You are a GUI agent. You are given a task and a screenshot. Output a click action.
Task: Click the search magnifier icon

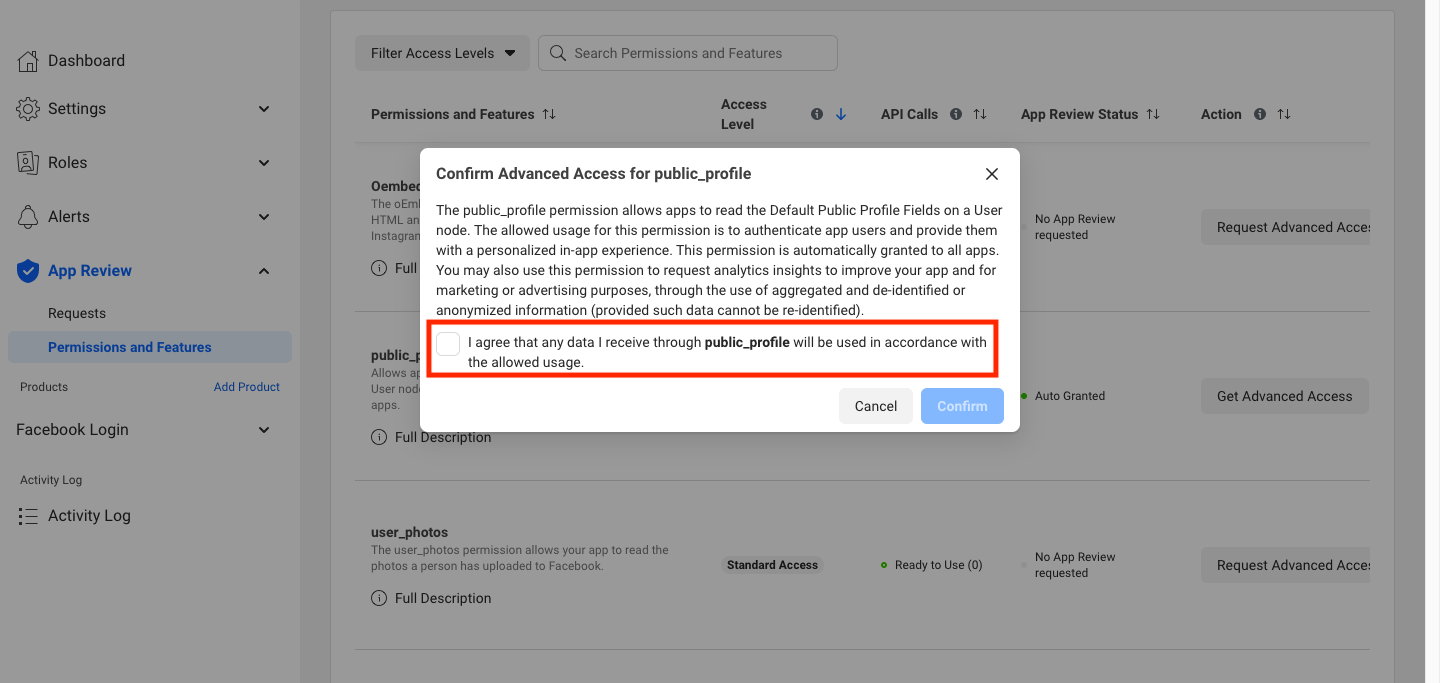click(x=557, y=53)
